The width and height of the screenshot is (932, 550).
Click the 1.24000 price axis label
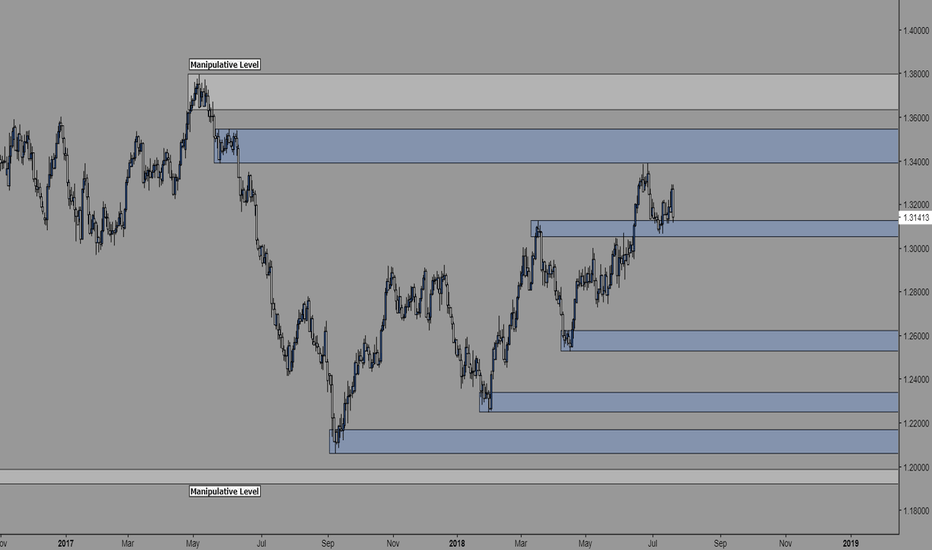(916, 379)
